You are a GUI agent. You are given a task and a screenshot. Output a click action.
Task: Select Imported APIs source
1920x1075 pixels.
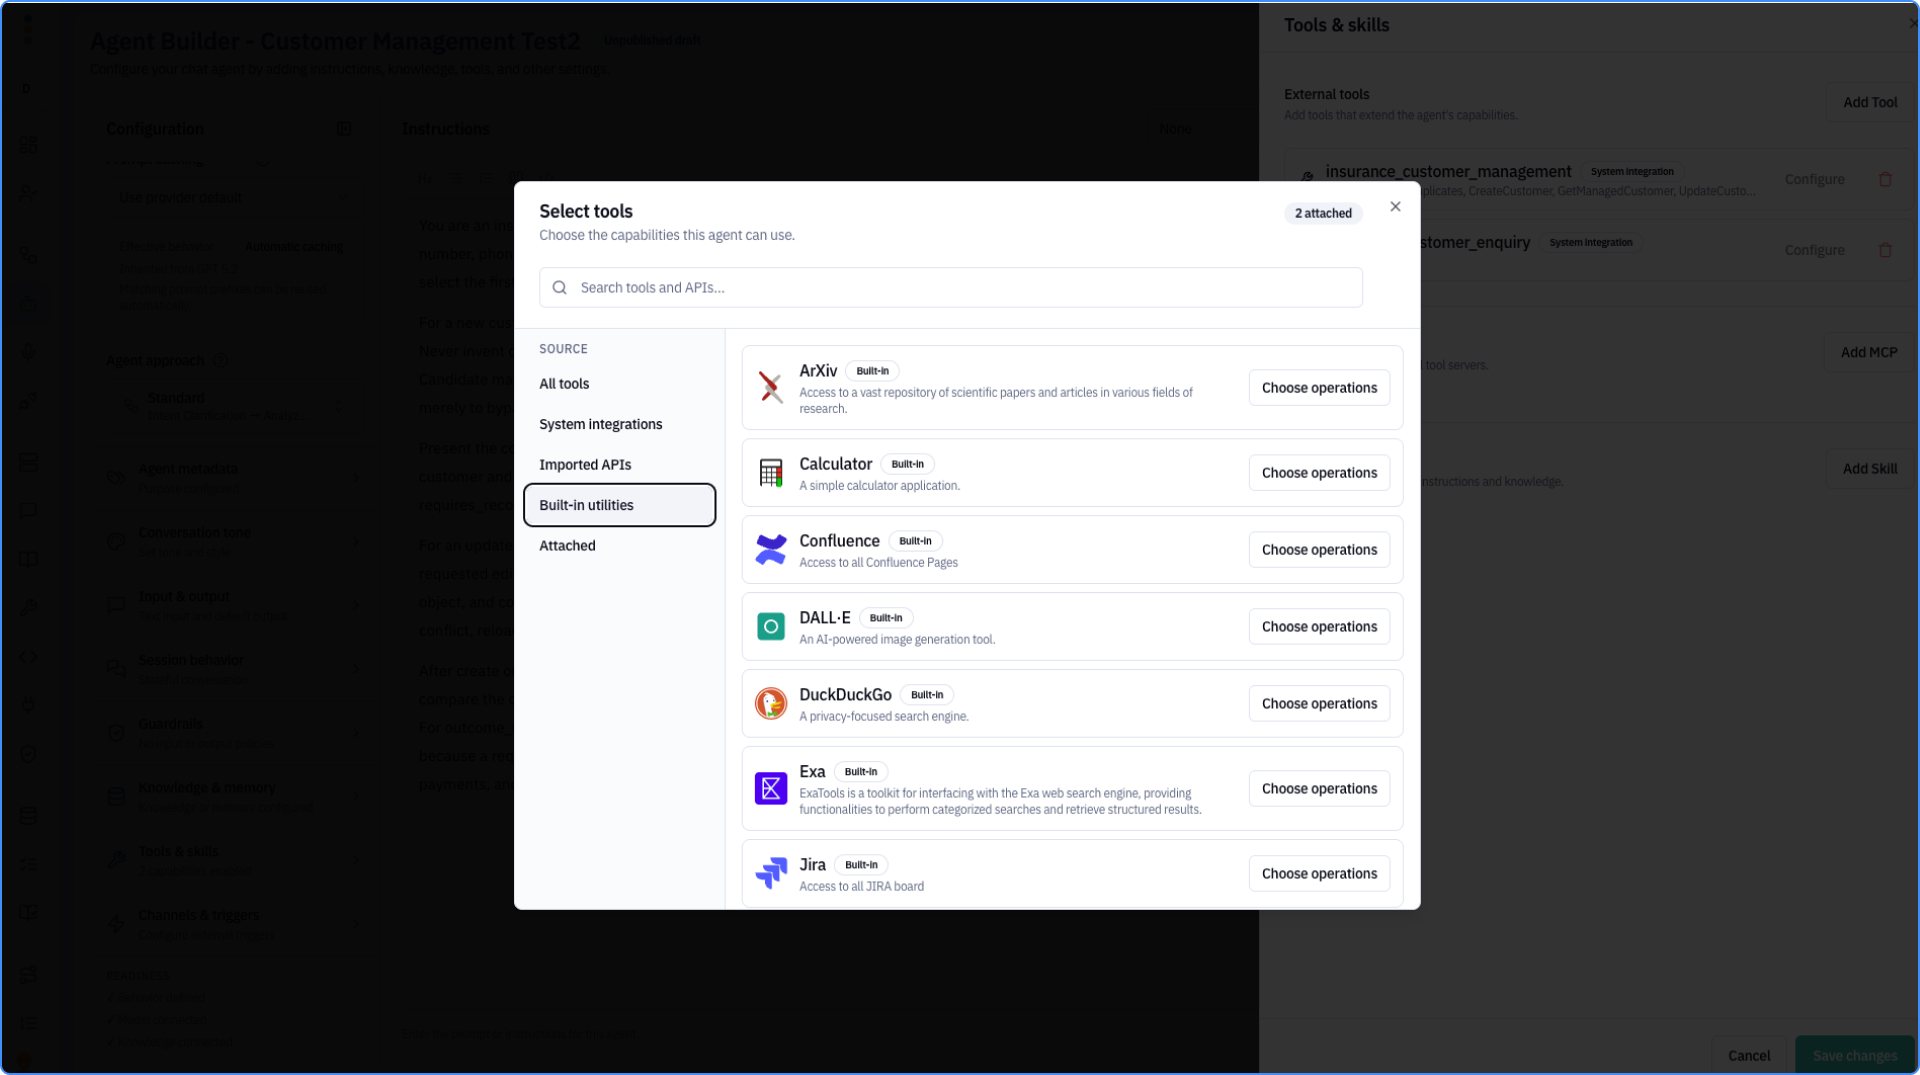[x=619, y=465]
